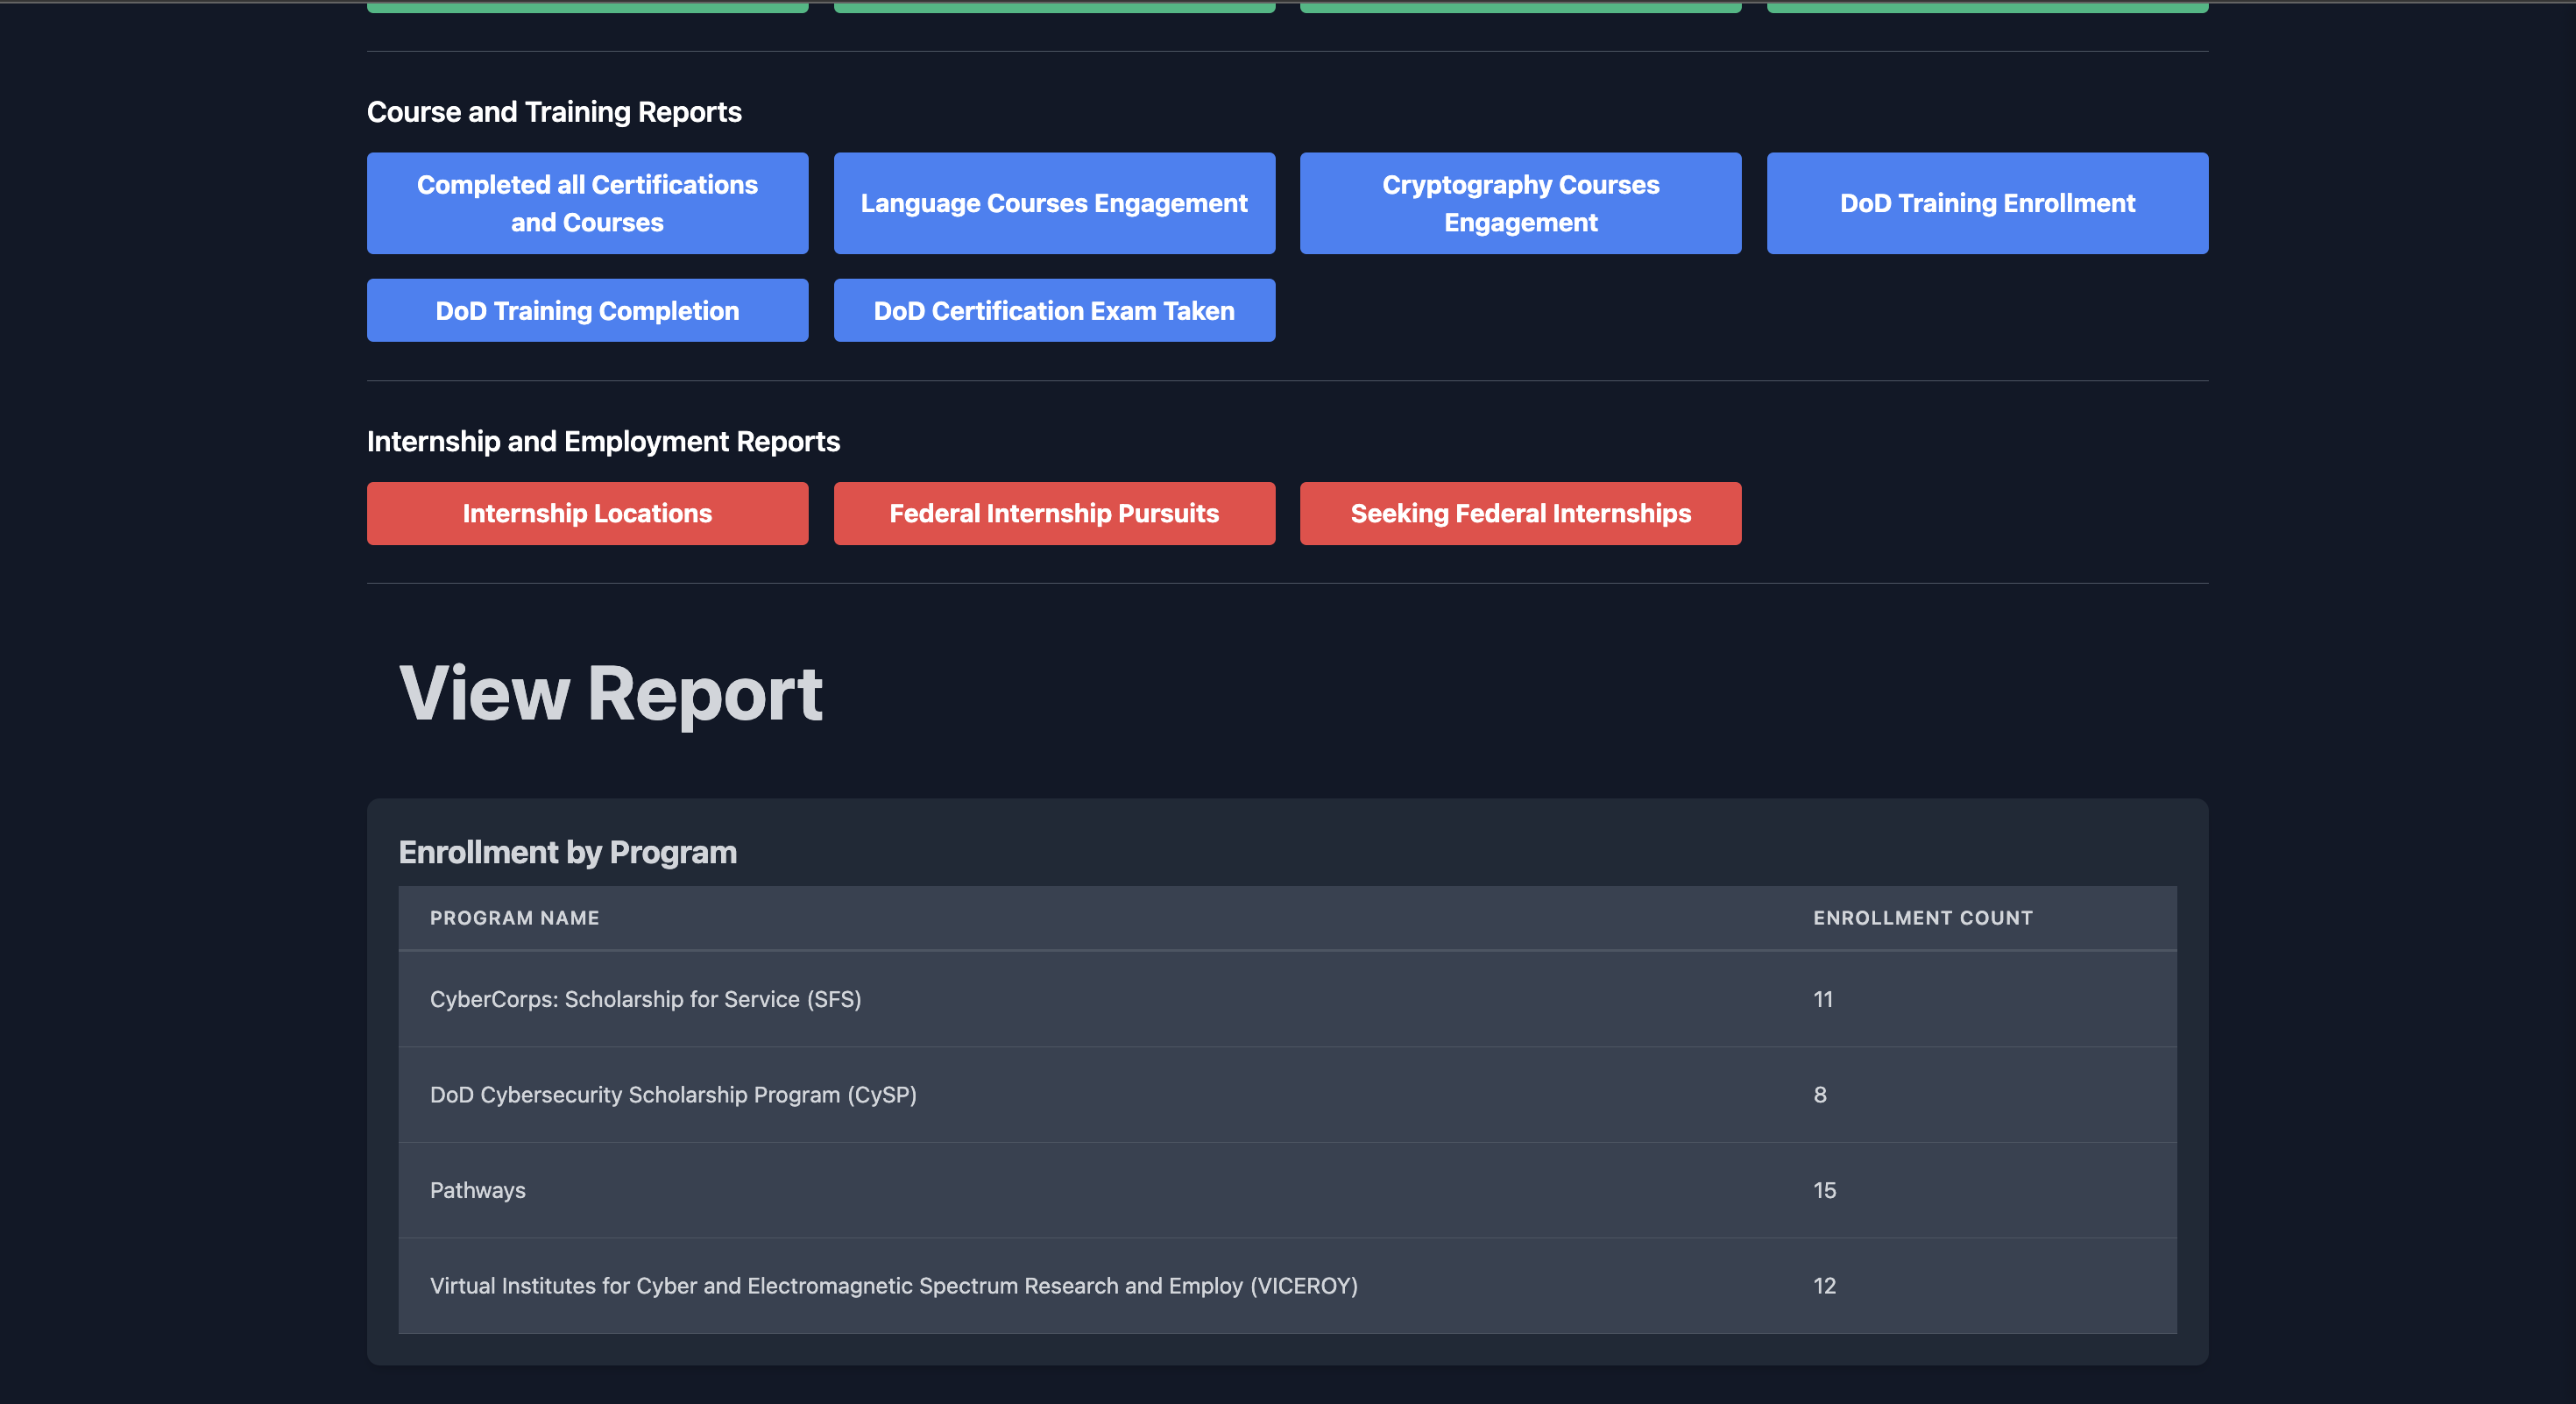Click the Pathways enrollment count 15
This screenshot has height=1404, width=2576.
click(1824, 1190)
